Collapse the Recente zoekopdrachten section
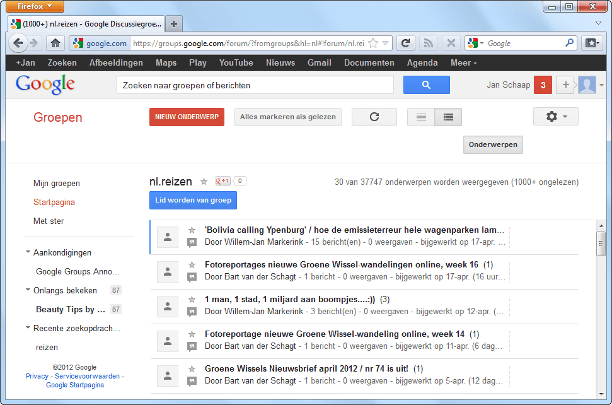612x405 pixels. 28,327
